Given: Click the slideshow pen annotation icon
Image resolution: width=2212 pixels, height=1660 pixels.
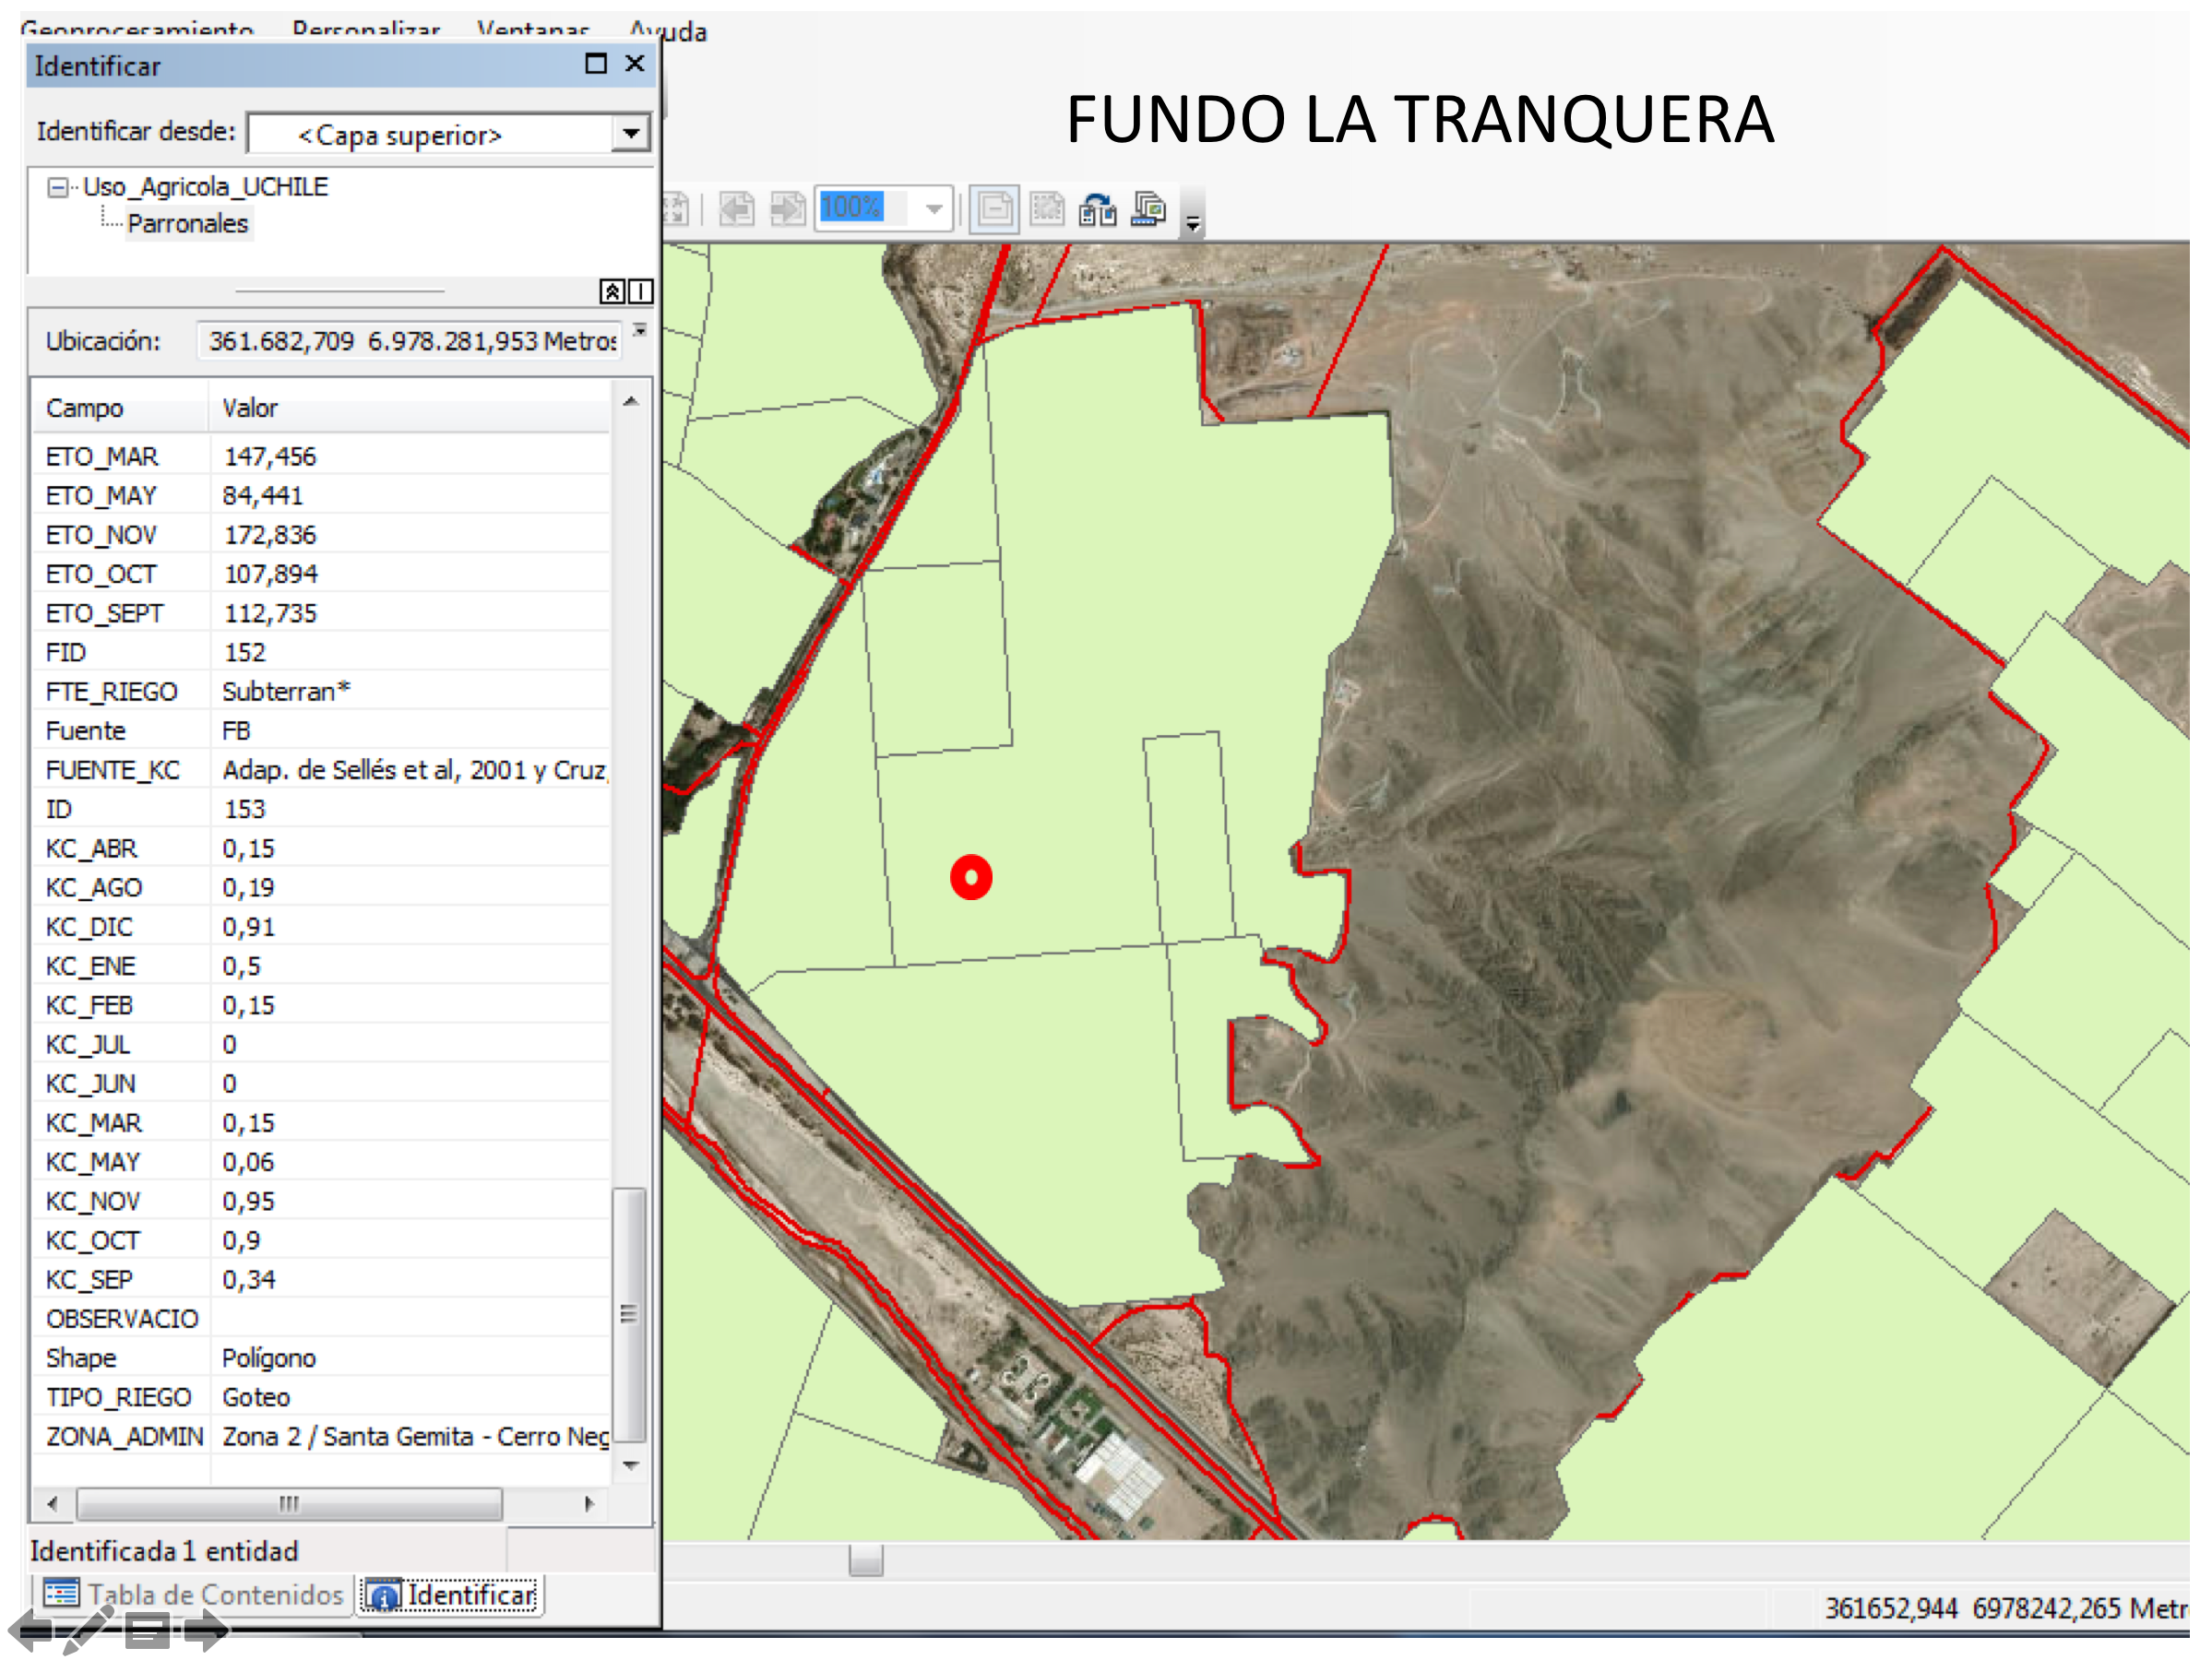Looking at the screenshot, I should click(88, 1631).
